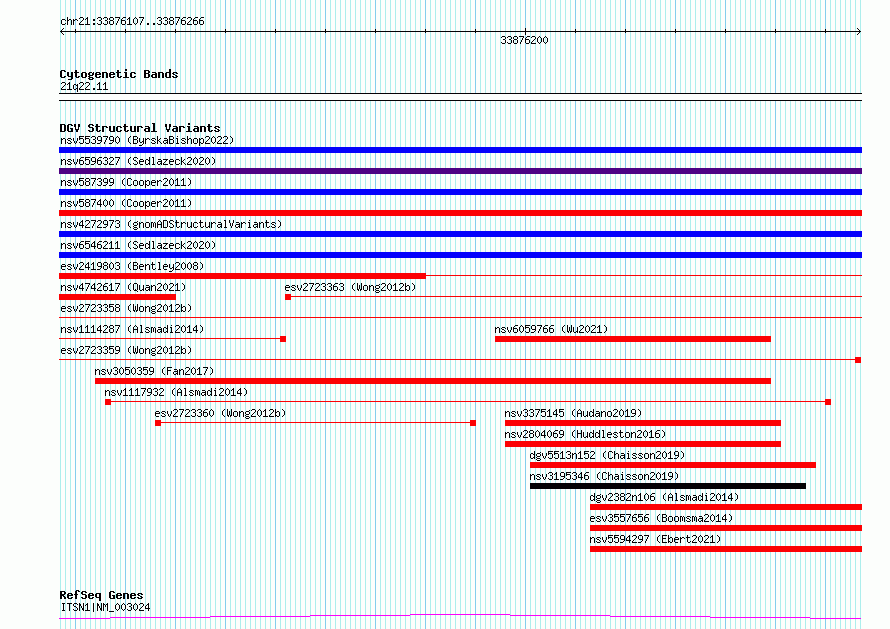890x629 pixels.
Task: Click the 33876200 ruler coordinate label
Action: (x=524, y=40)
